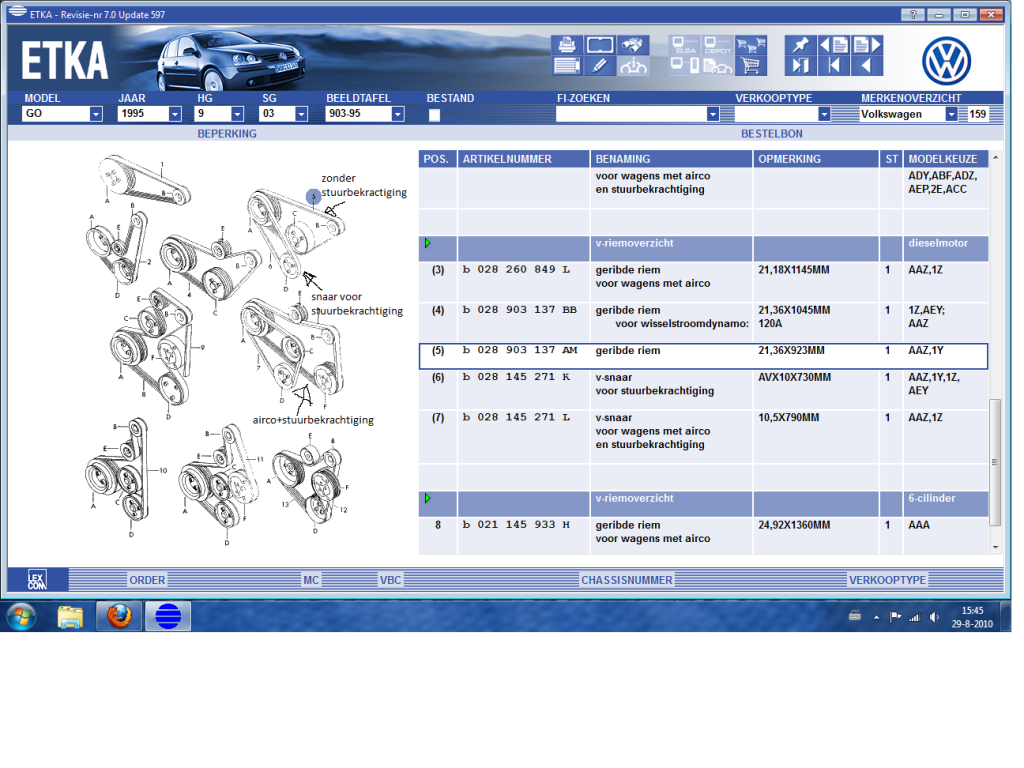
Task: Click the OPMERKING column header
Action: coord(816,159)
